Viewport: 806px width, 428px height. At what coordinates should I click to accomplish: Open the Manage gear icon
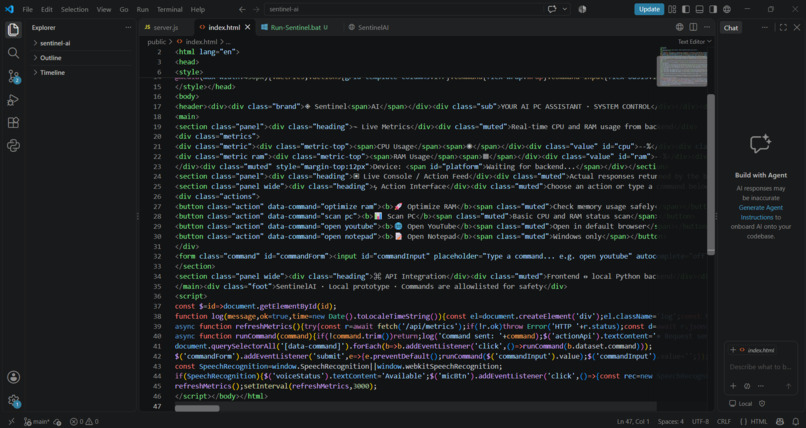13,400
